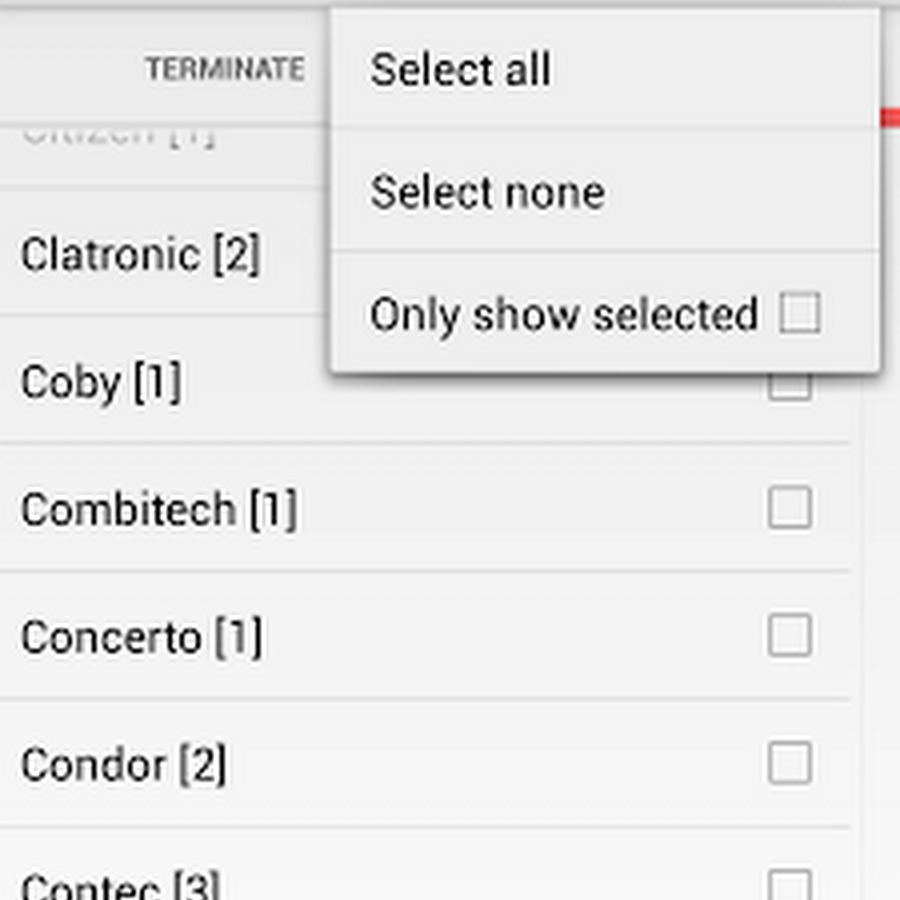Check the Contec row checkbox
The image size is (900, 900).
point(789,886)
